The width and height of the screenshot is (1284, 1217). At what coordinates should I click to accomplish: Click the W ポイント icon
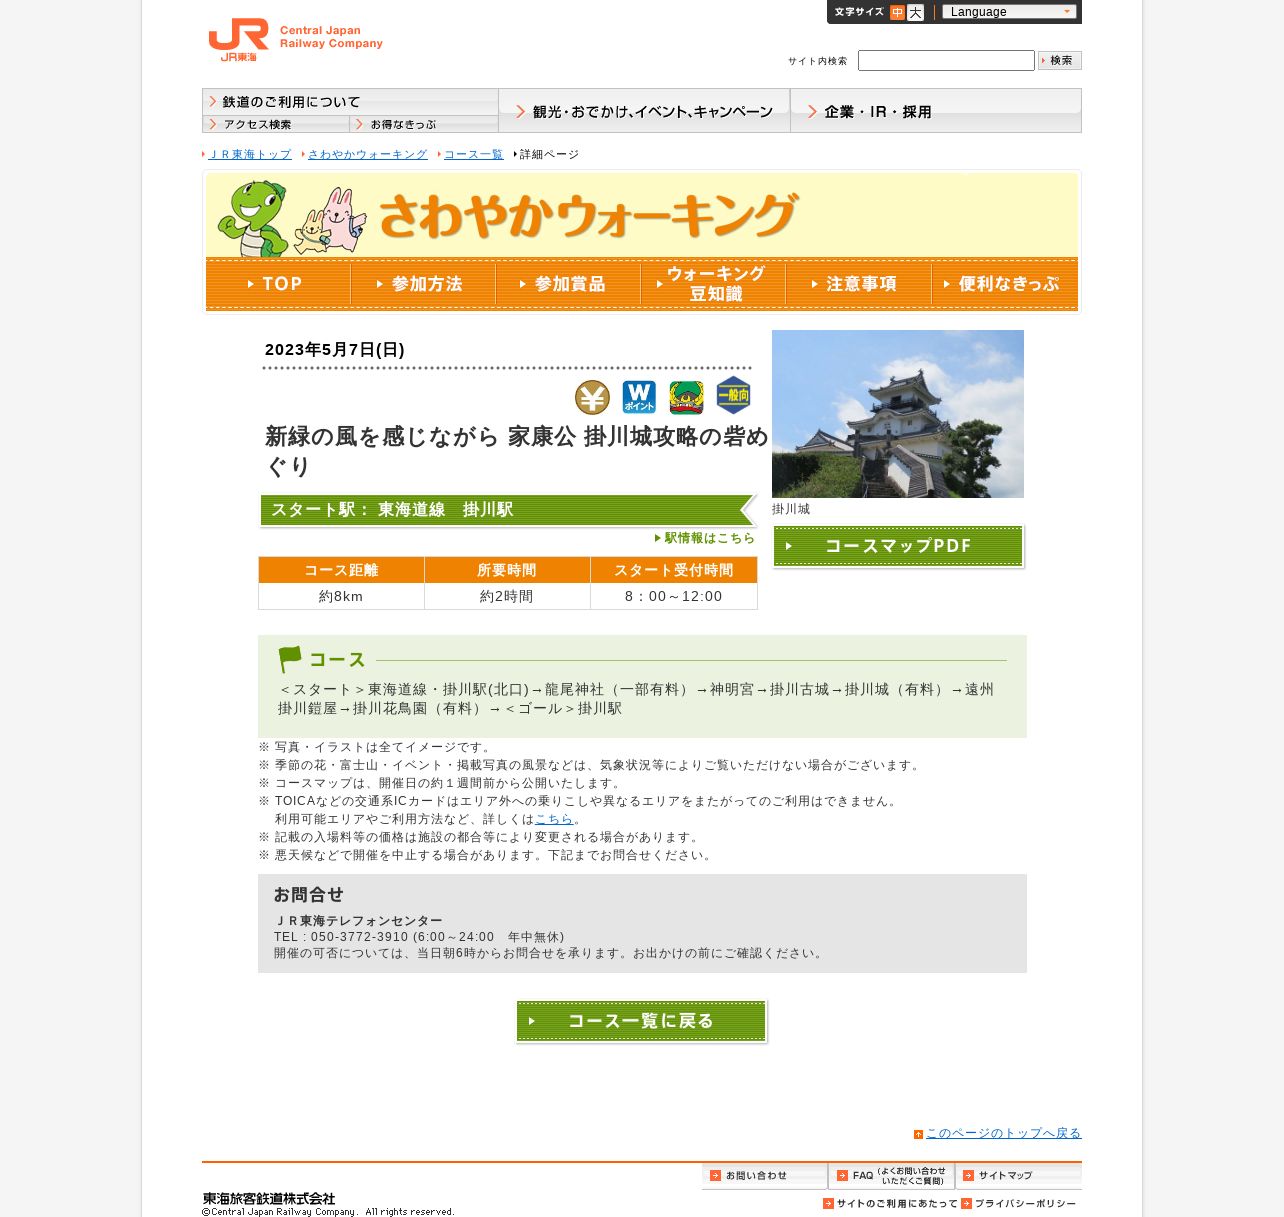pos(639,397)
